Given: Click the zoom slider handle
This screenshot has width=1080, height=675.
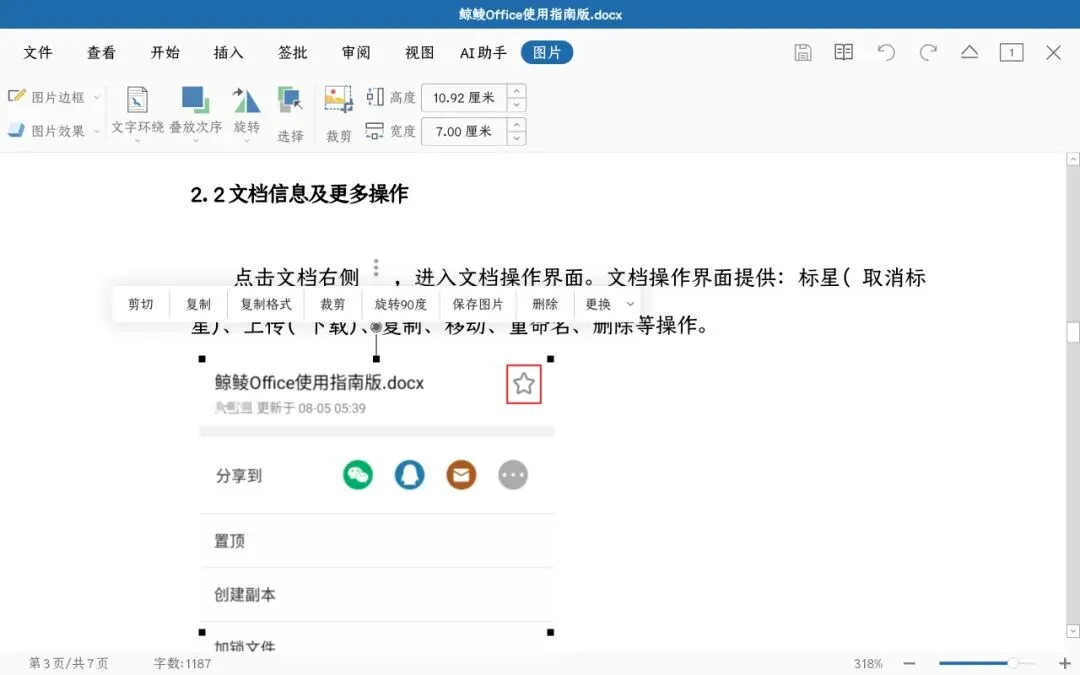Looking at the screenshot, I should tap(1013, 663).
